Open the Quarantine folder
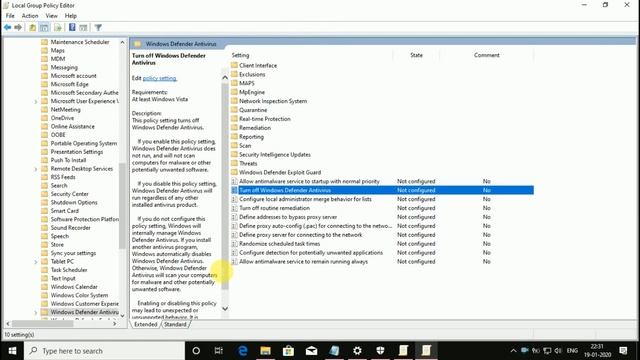The width and height of the screenshot is (640, 360). [x=249, y=110]
